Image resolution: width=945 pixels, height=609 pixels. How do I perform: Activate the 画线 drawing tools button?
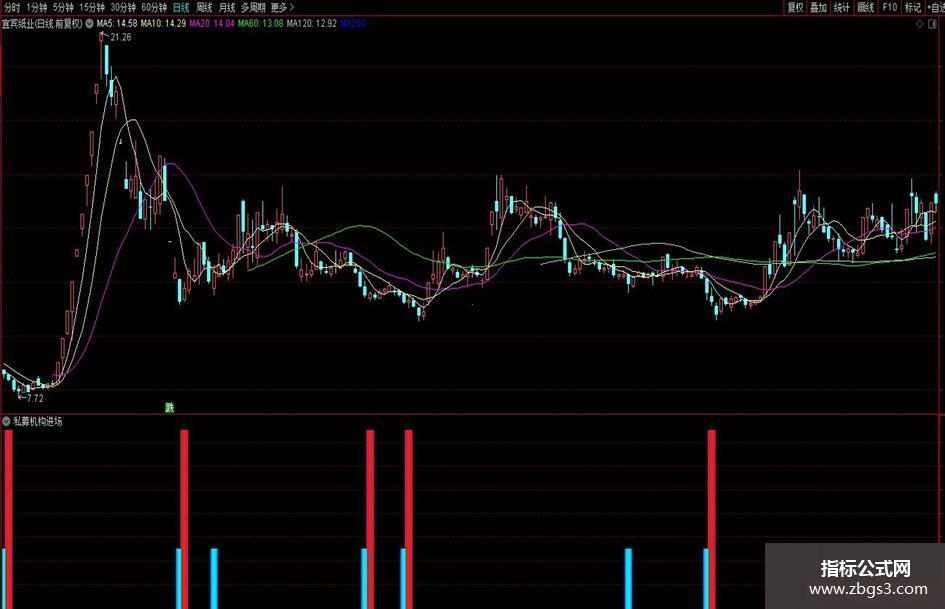click(x=865, y=7)
